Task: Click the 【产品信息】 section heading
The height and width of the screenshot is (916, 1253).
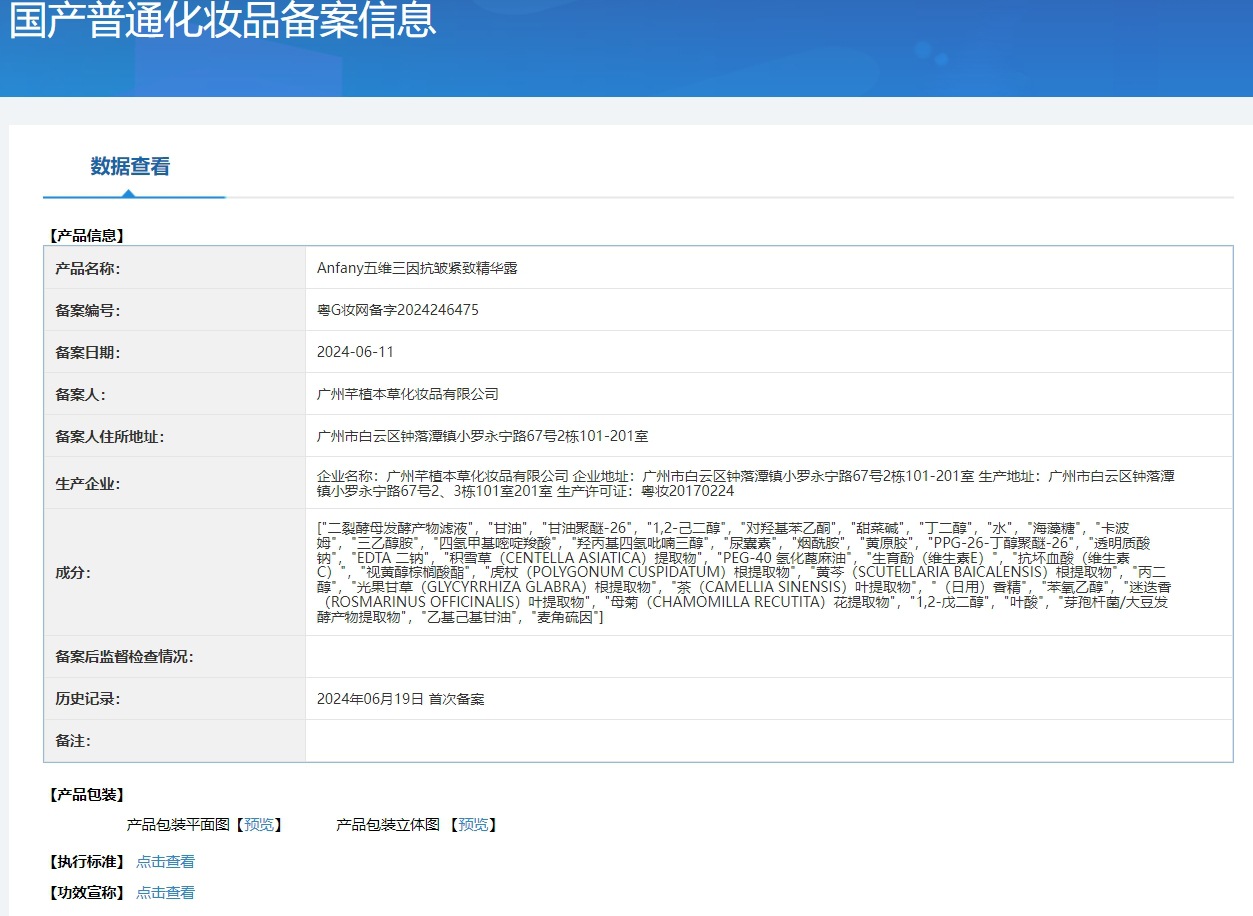Action: pyautogui.click(x=86, y=236)
